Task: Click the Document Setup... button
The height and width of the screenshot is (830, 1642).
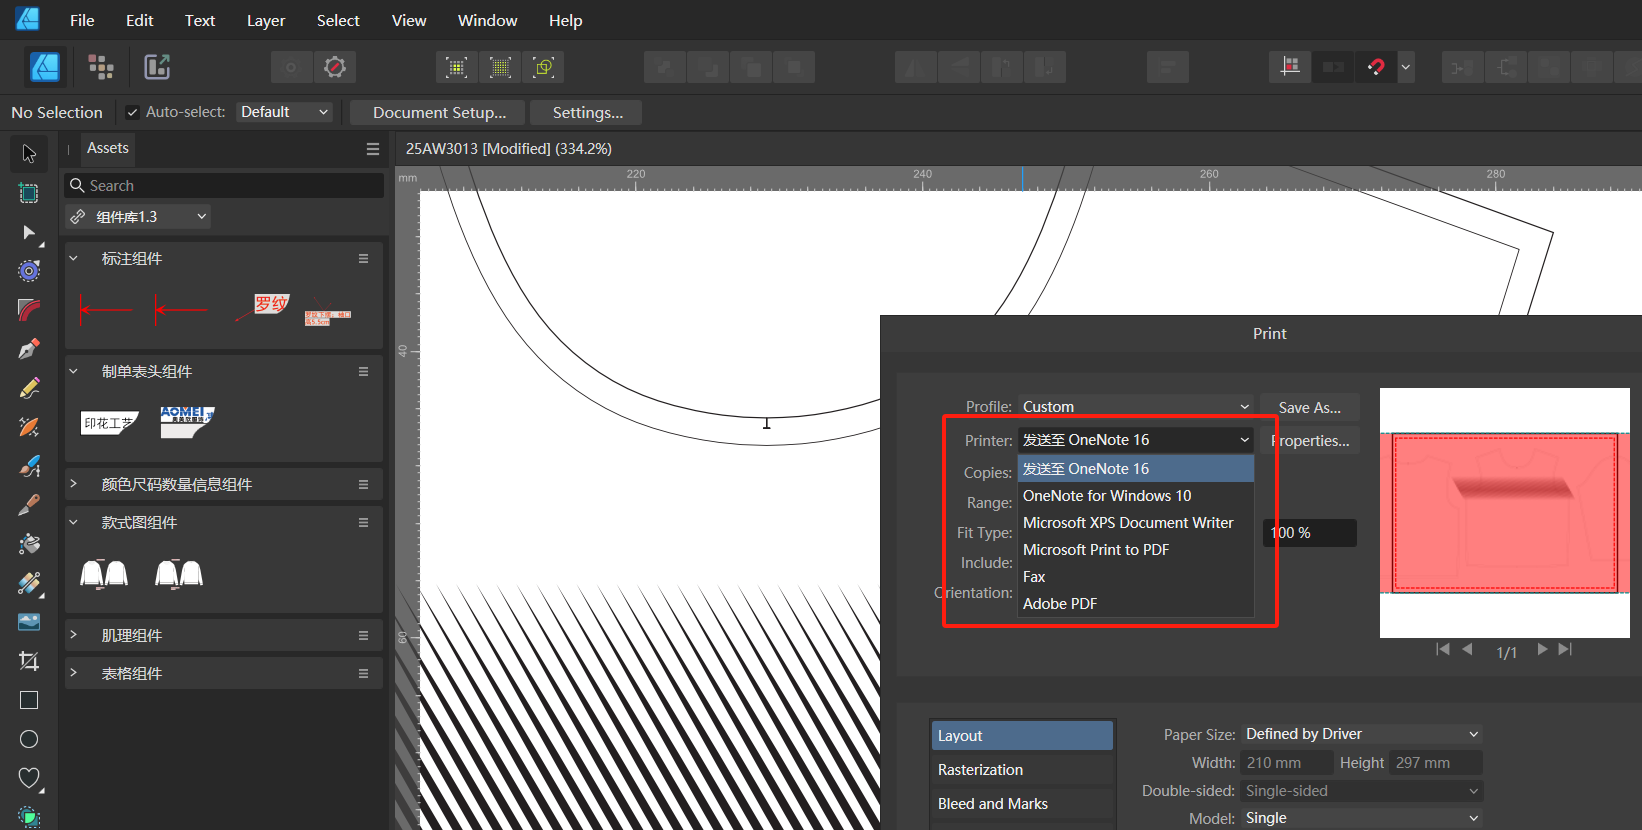Action: point(439,112)
